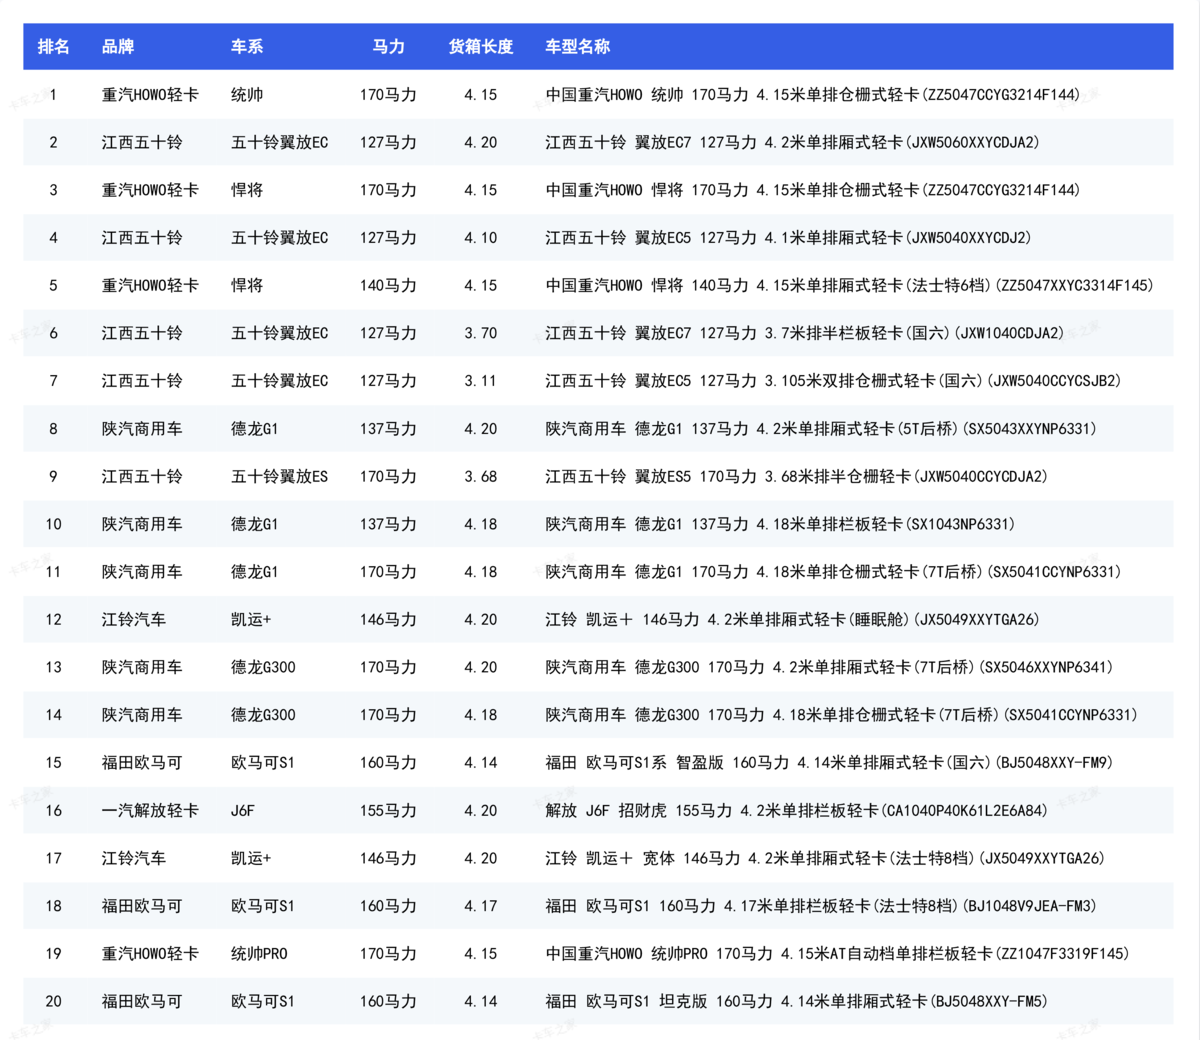Click cargo length 4.14 in rank 15 row
The height and width of the screenshot is (1040, 1200).
481,763
